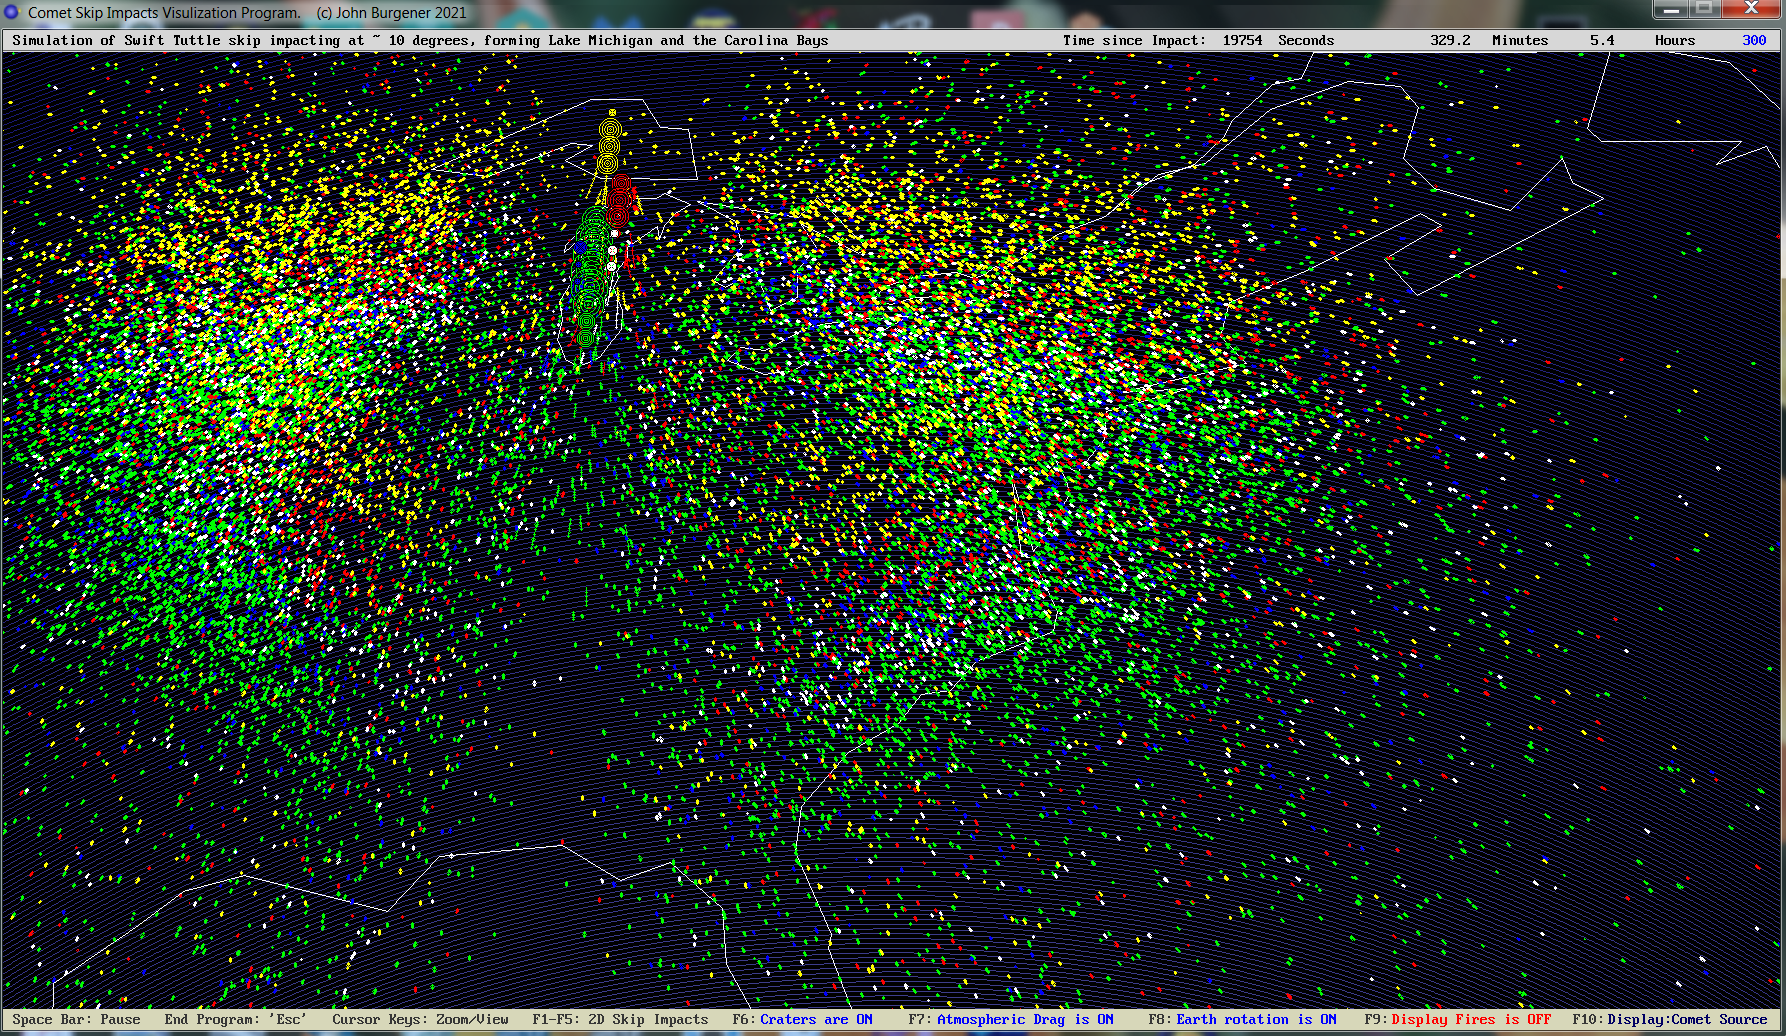Click F10 Display: Comet Source label
Image resolution: width=1786 pixels, height=1036 pixels.
[x=1669, y=1019]
